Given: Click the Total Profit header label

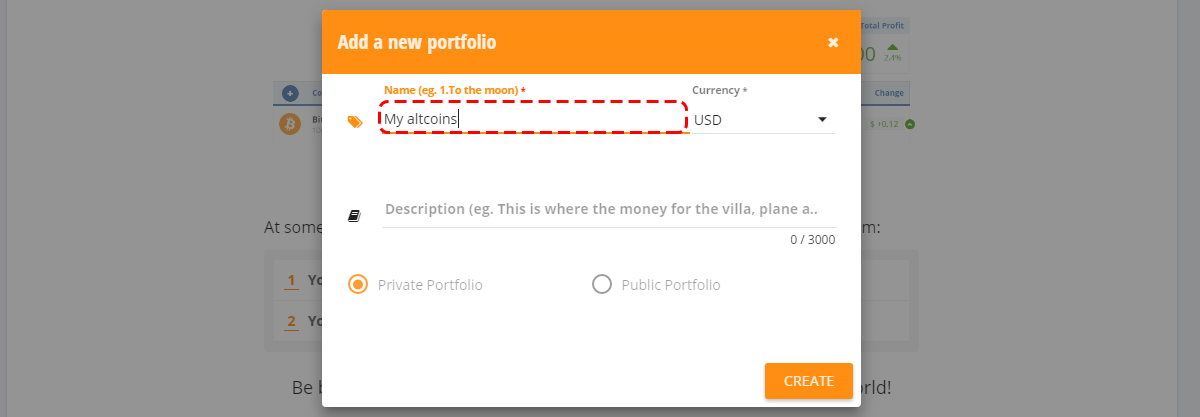Looking at the screenshot, I should [884, 24].
